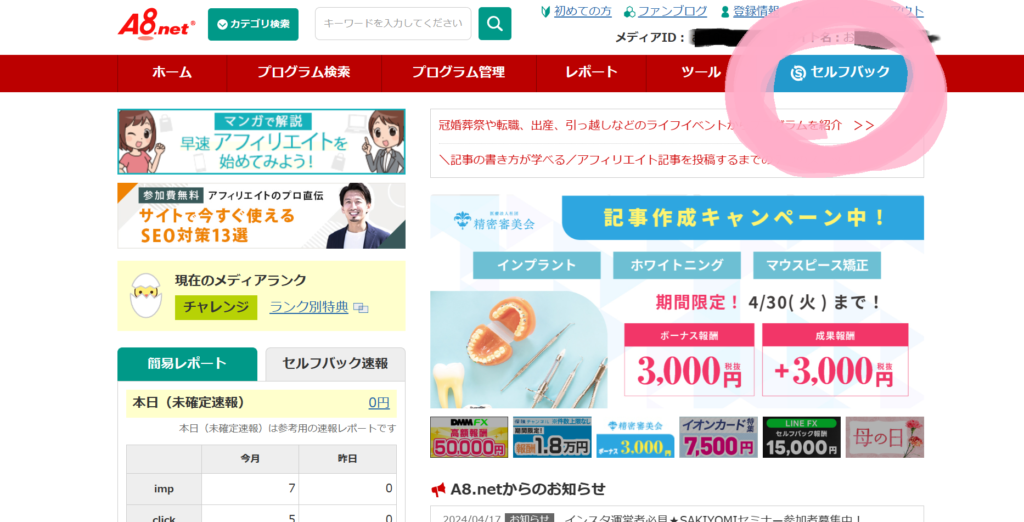Click the 登録情報 person icon
The image size is (1024, 522).
(x=725, y=12)
